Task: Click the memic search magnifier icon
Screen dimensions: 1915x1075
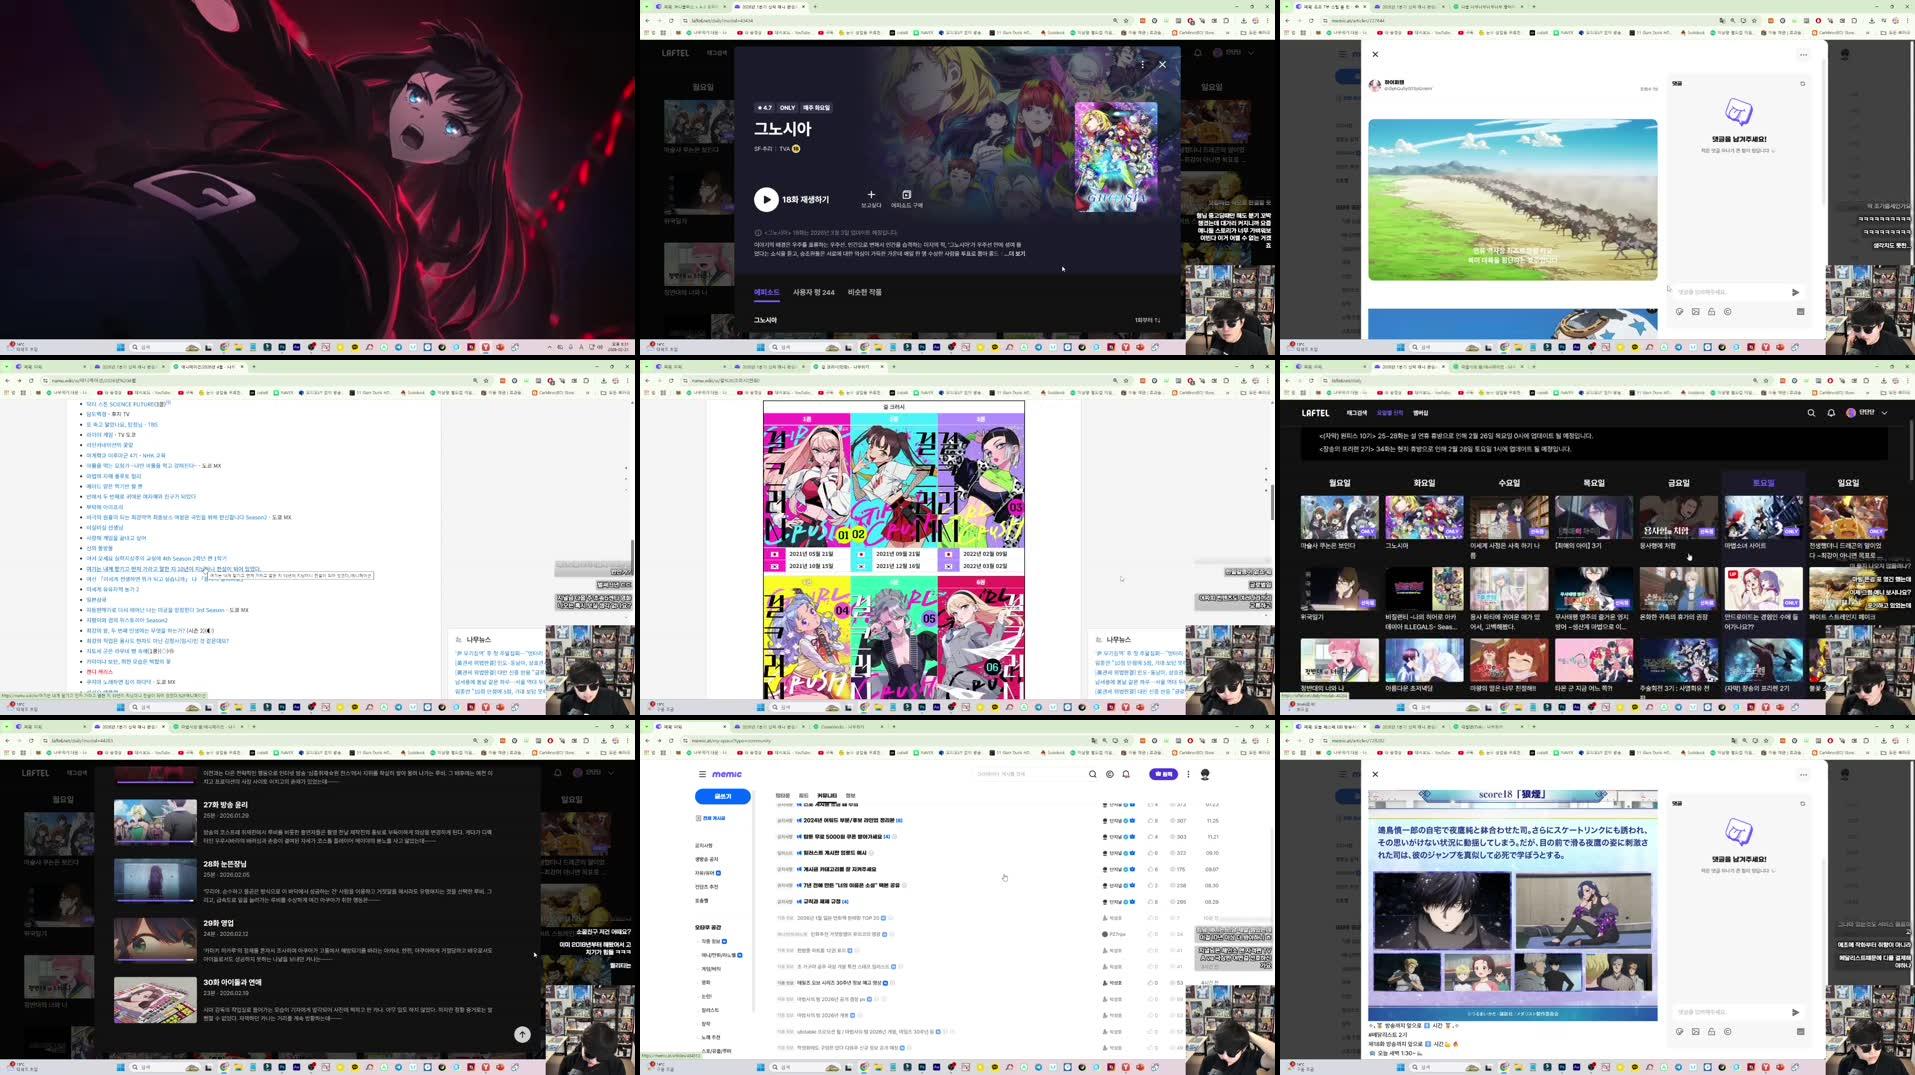Action: (x=1092, y=773)
